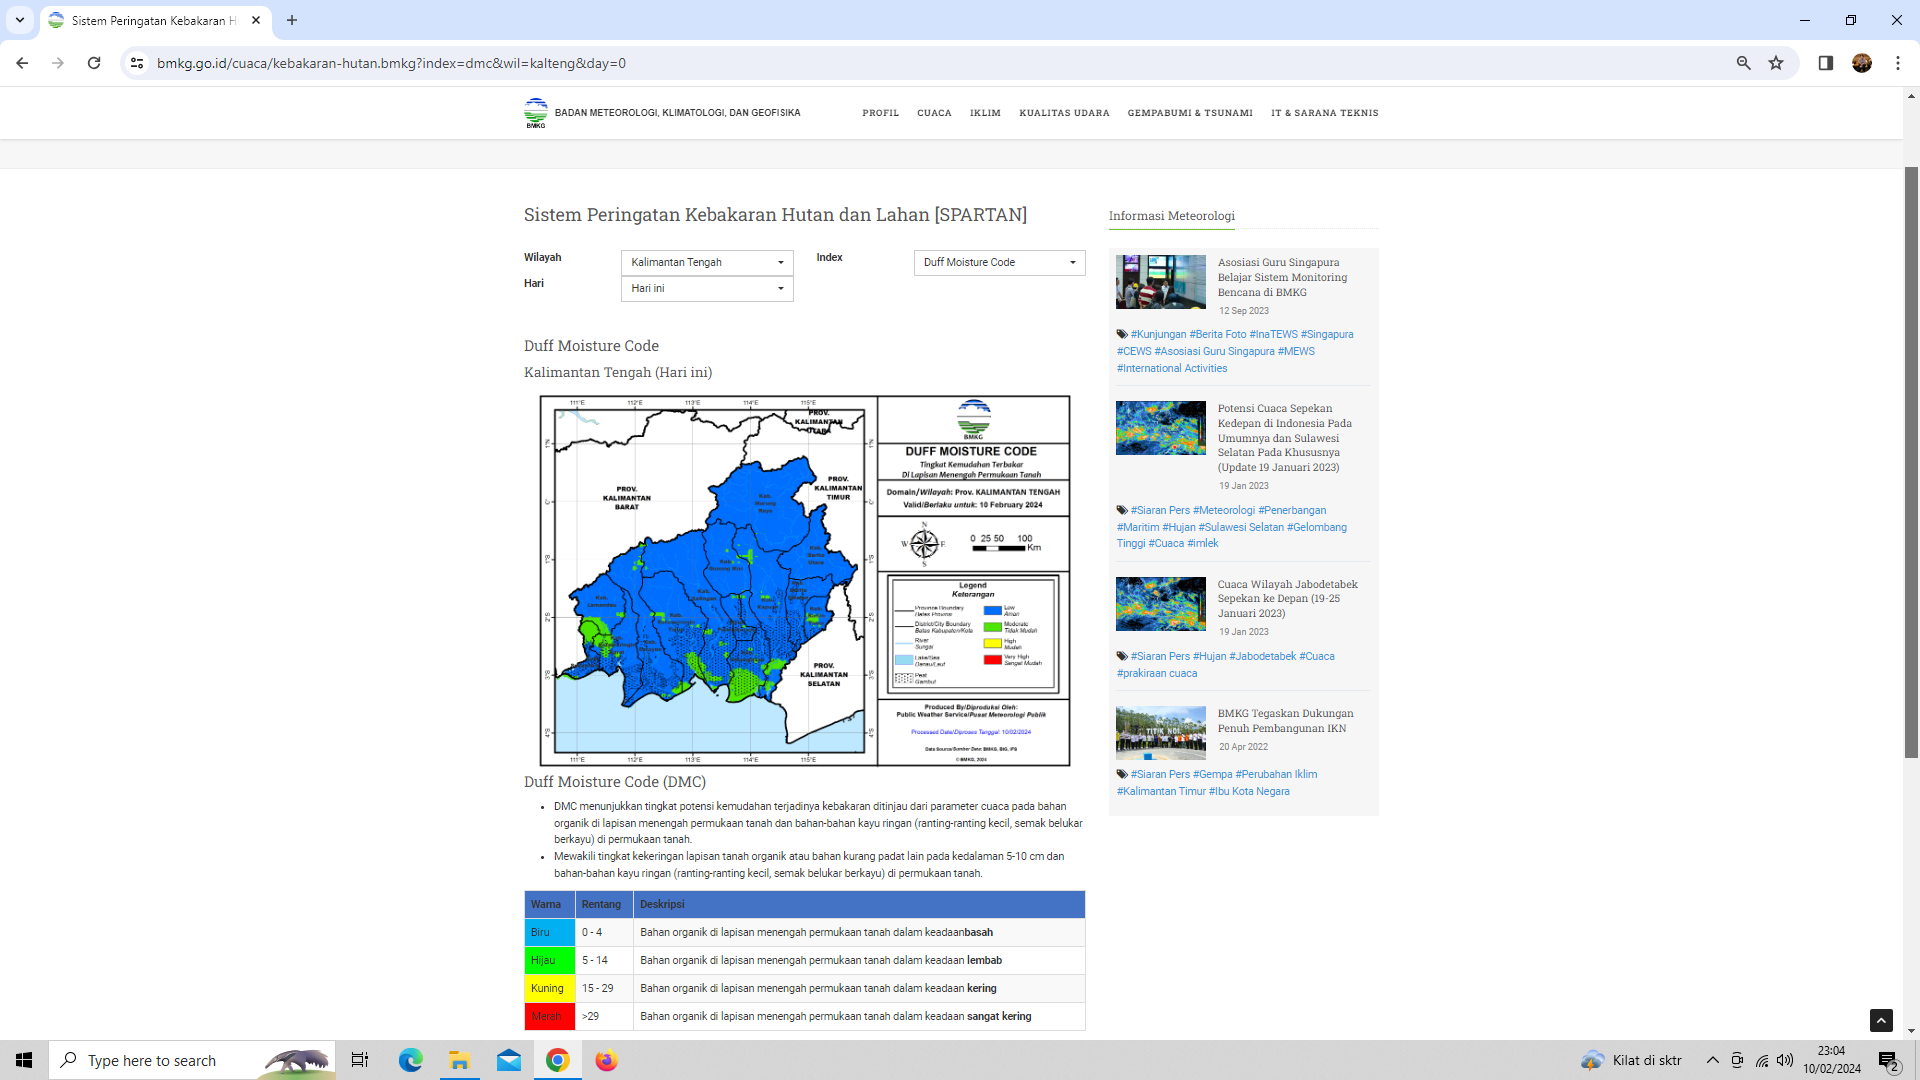The height and width of the screenshot is (1080, 1920).
Task: Click the yellow Kuning color cell
Action: pos(550,988)
